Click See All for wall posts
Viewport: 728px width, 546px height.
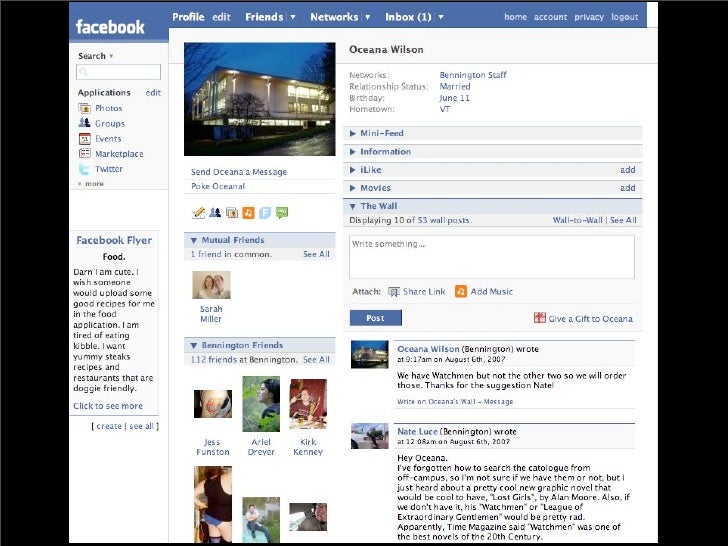[623, 221]
